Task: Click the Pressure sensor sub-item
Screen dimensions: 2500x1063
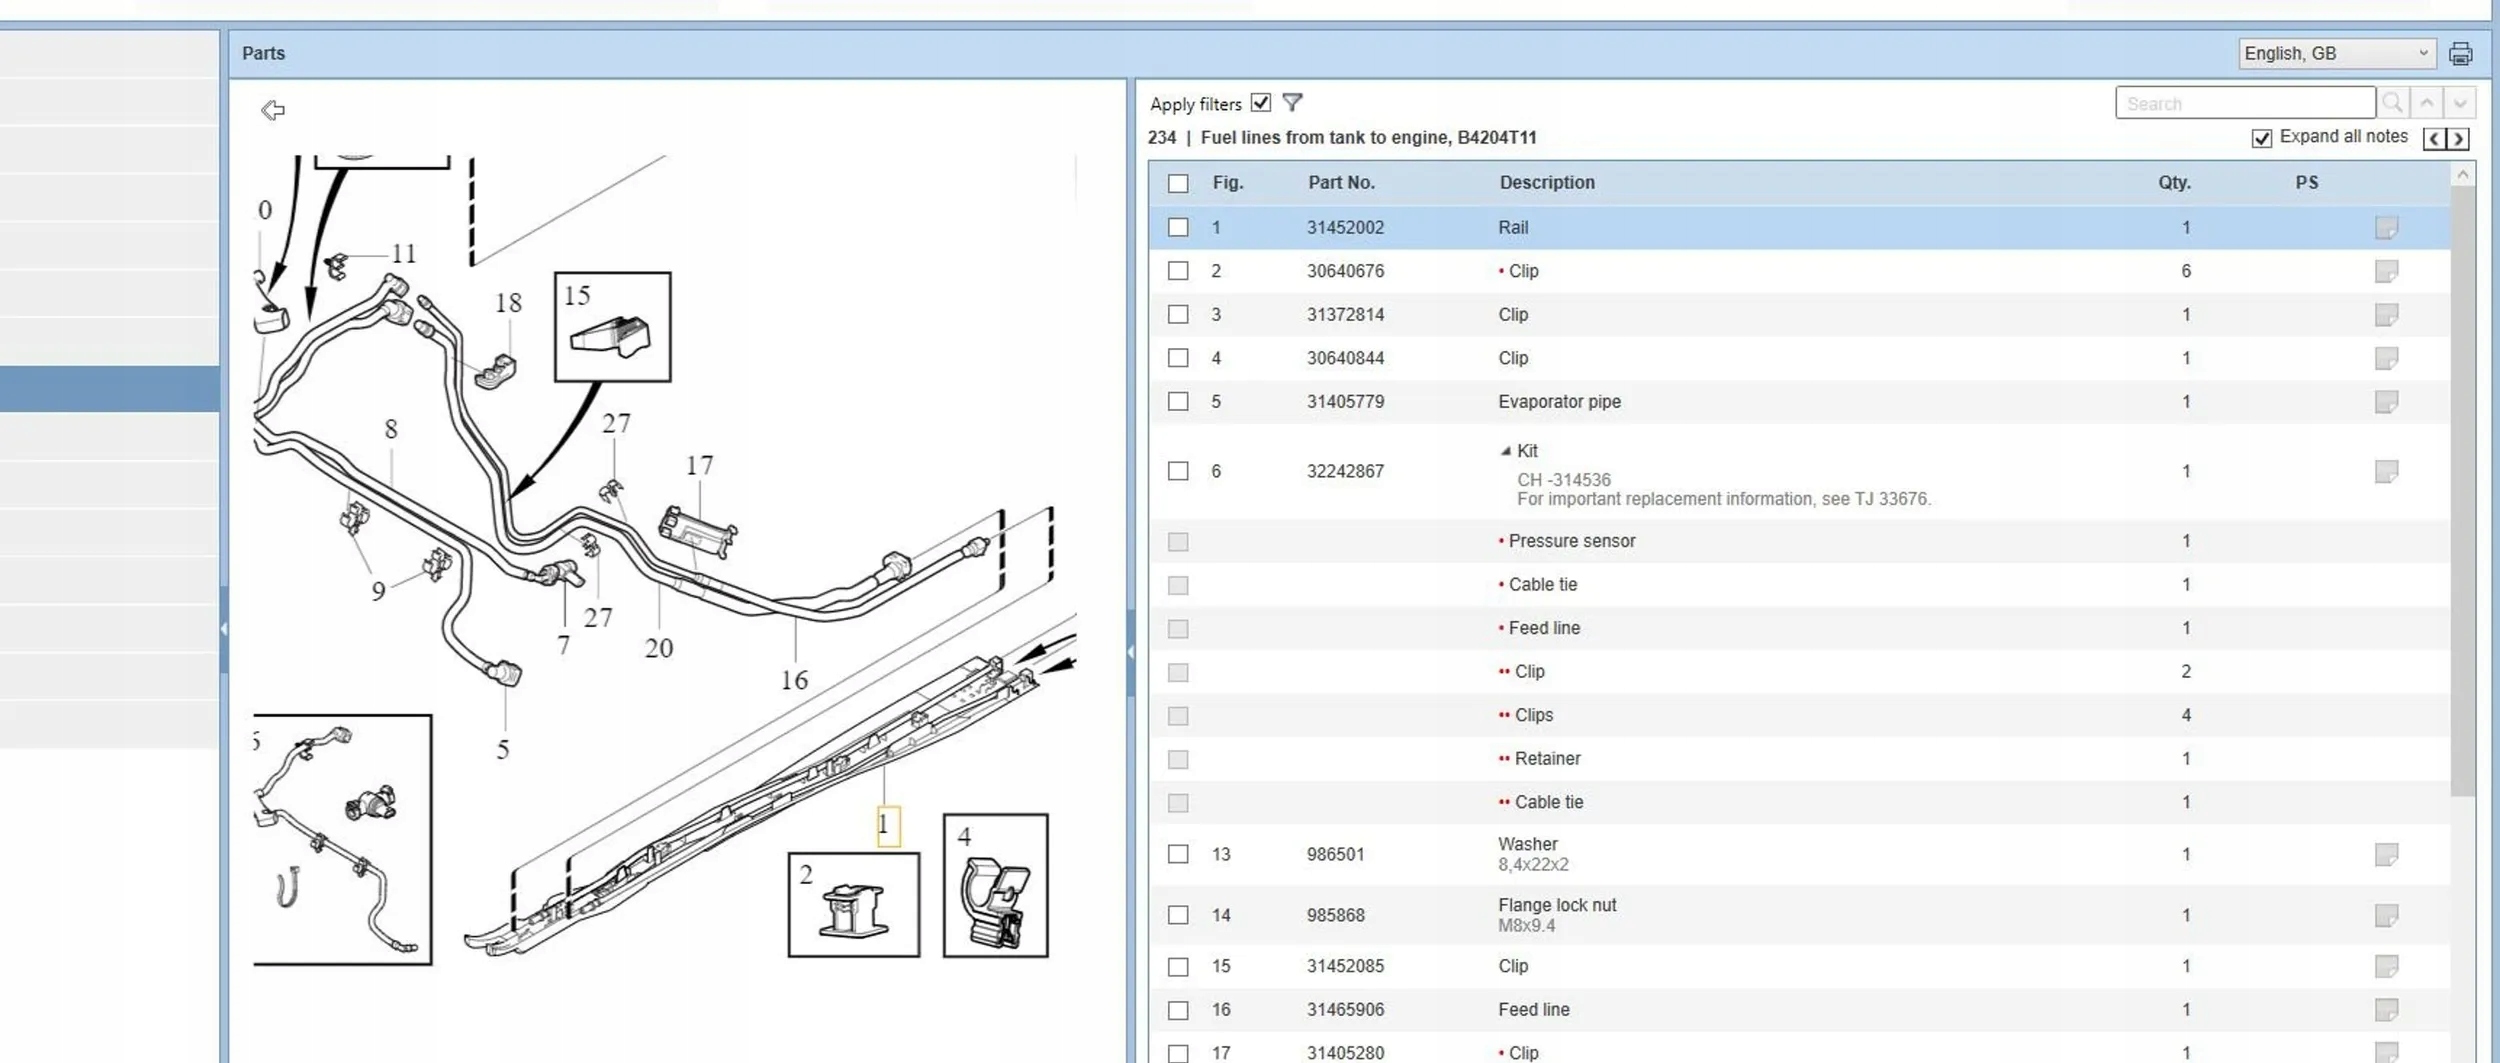Action: point(1571,541)
